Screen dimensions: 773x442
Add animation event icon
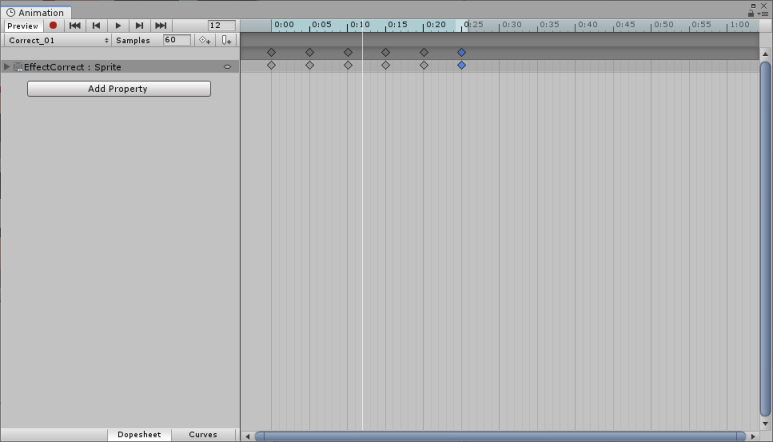pyautogui.click(x=226, y=40)
